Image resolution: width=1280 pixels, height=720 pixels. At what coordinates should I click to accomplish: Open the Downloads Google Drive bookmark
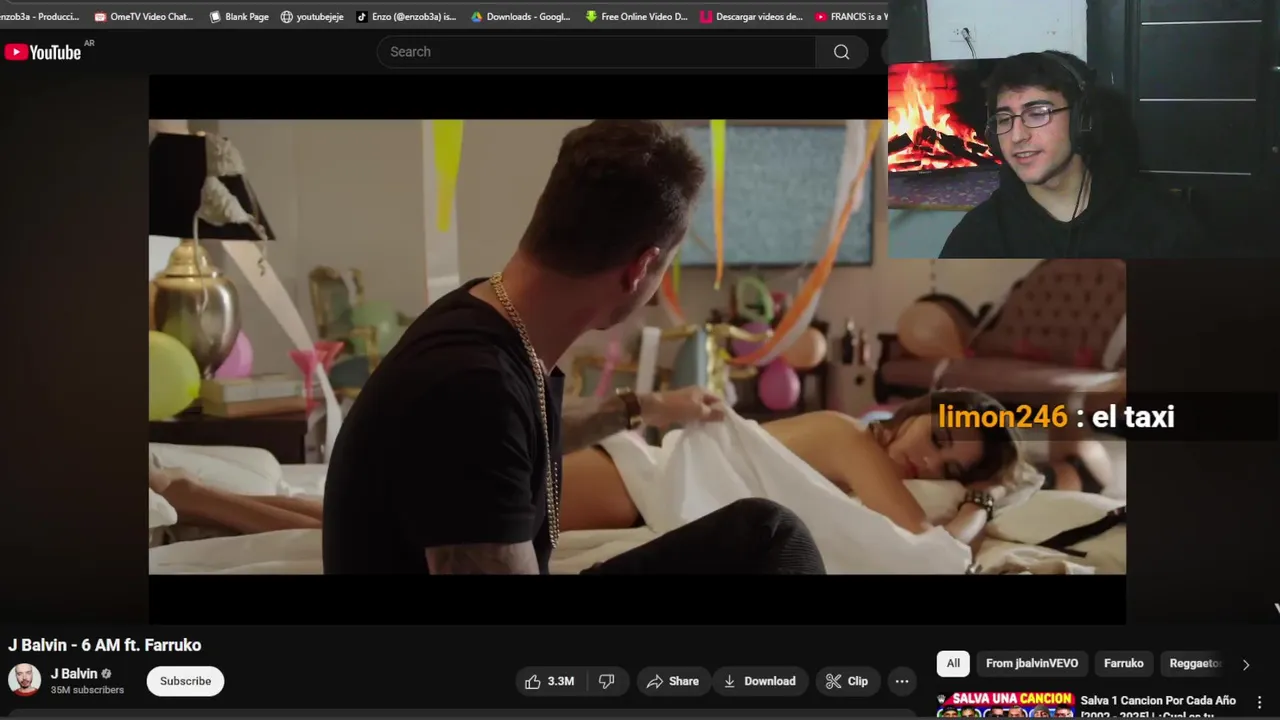pos(521,17)
